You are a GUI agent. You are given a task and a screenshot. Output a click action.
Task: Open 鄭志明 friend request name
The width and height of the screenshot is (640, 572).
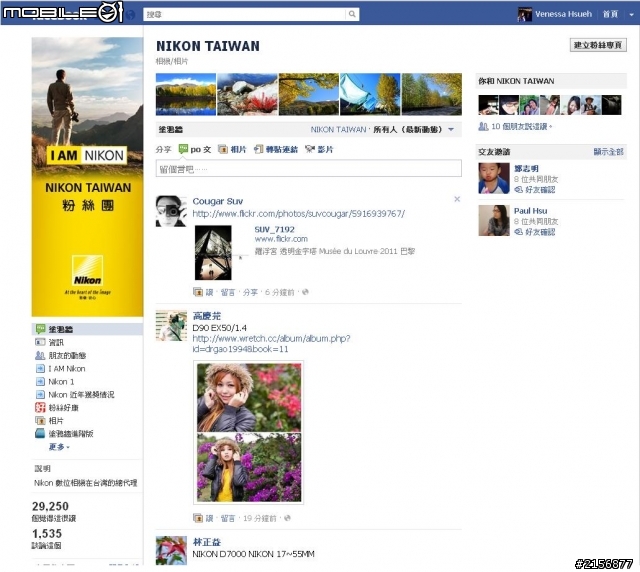(526, 168)
